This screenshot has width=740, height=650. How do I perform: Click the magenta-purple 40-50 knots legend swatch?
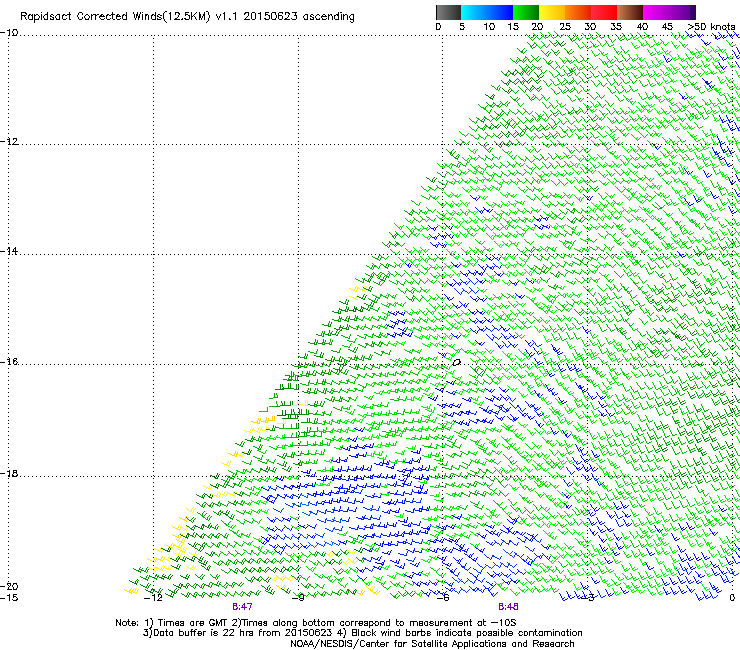pos(670,12)
